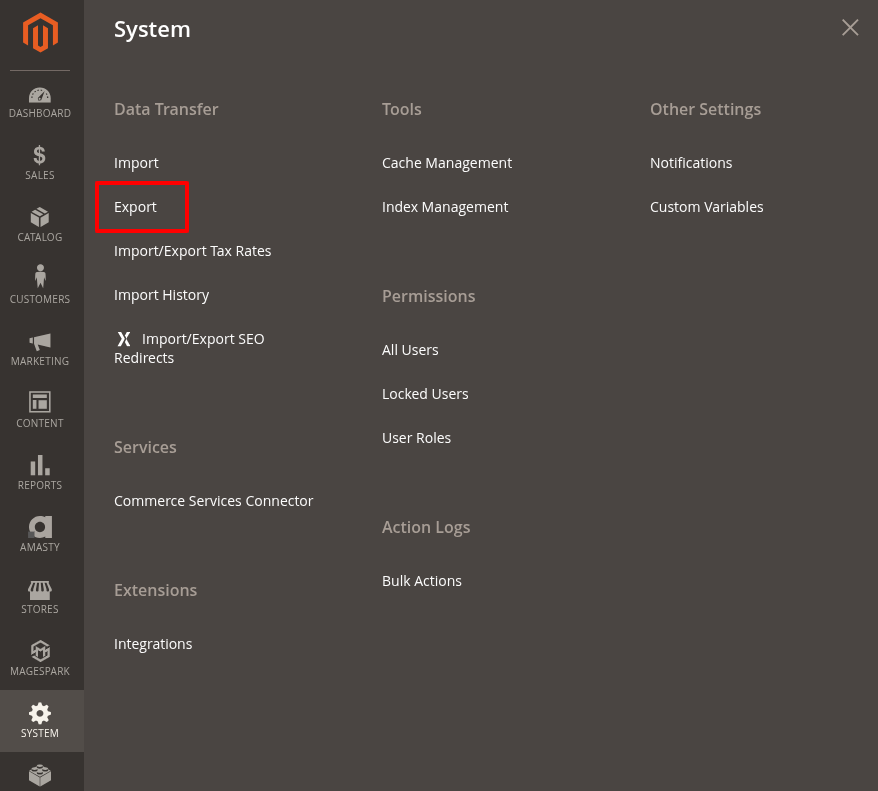
Task: Click the System panel title
Action: click(152, 30)
